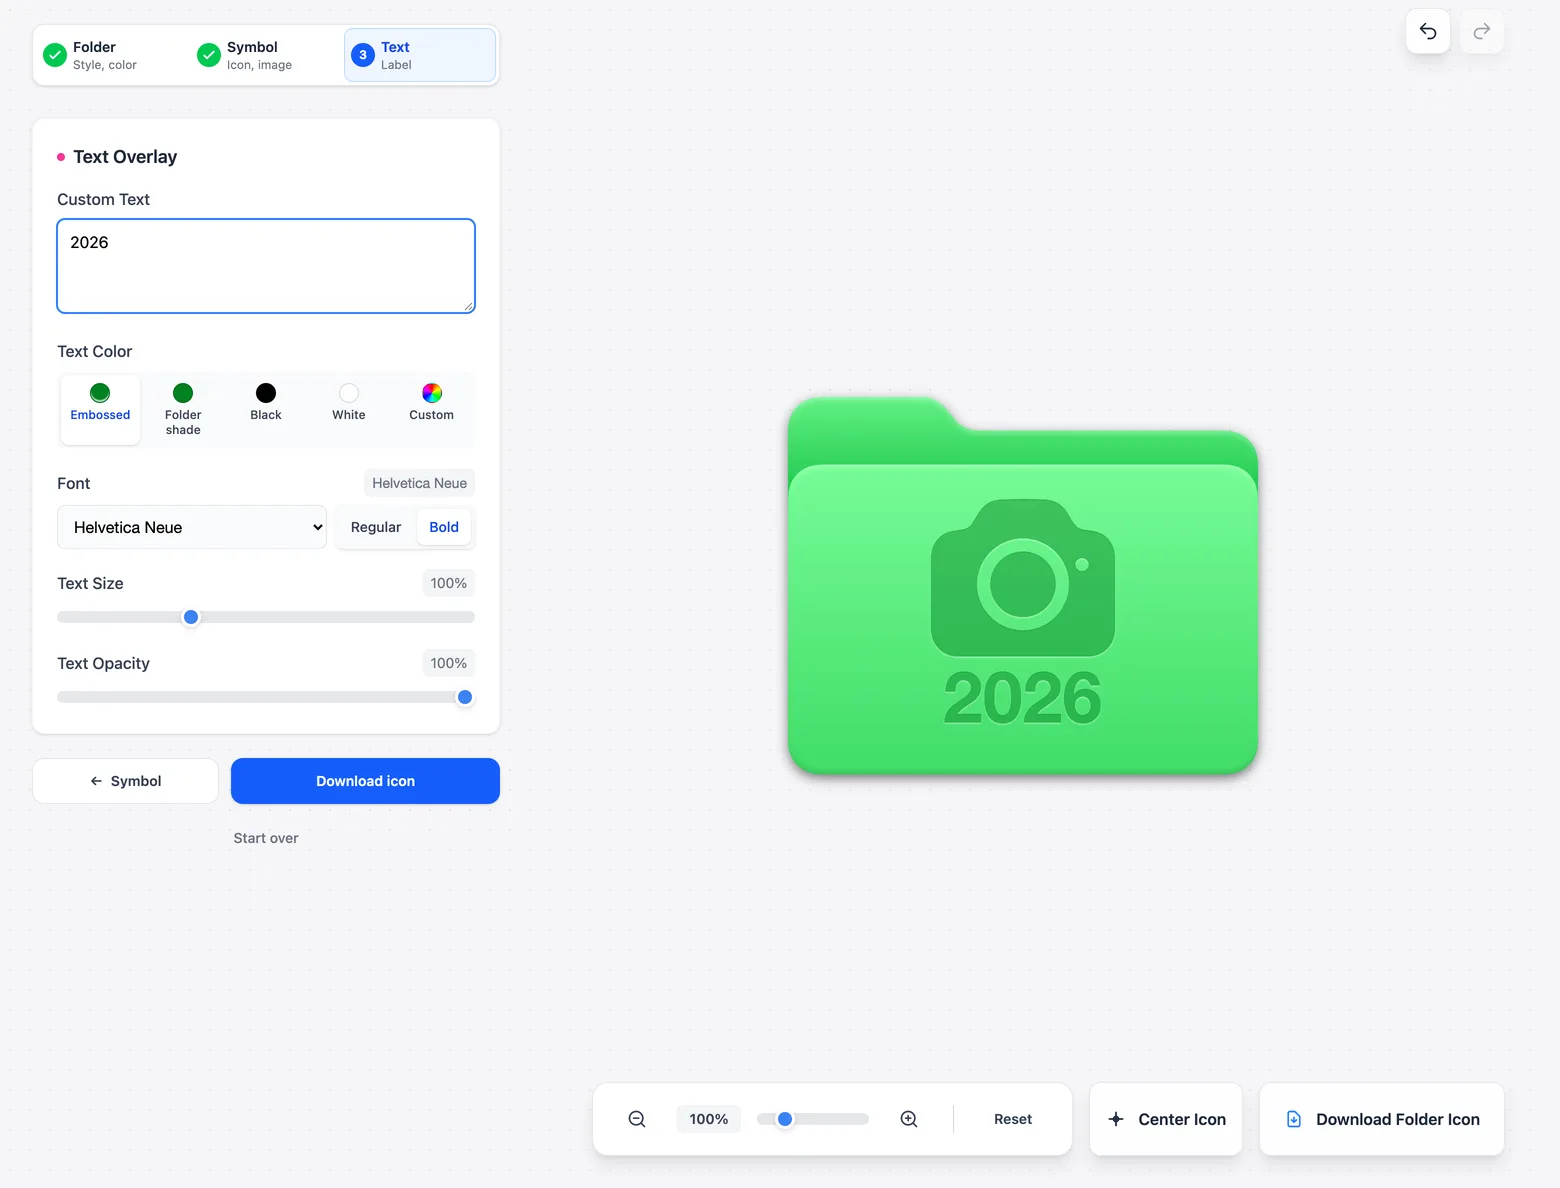This screenshot has width=1560, height=1188.
Task: Switch font weight to Regular
Action: 376,527
